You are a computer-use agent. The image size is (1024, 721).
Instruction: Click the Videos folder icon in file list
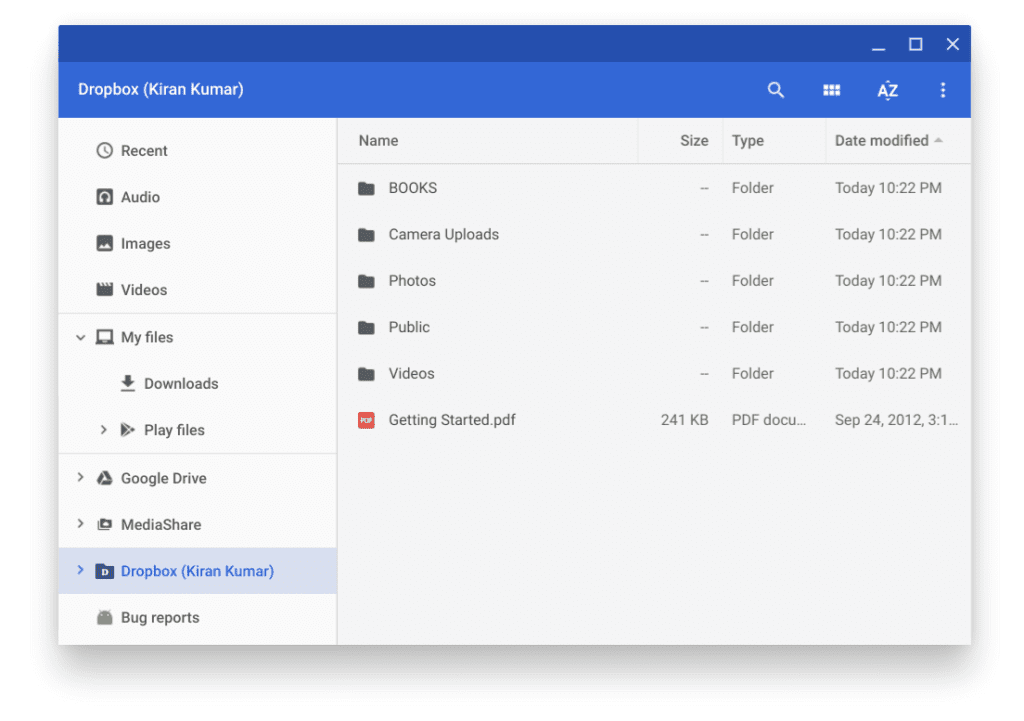366,374
